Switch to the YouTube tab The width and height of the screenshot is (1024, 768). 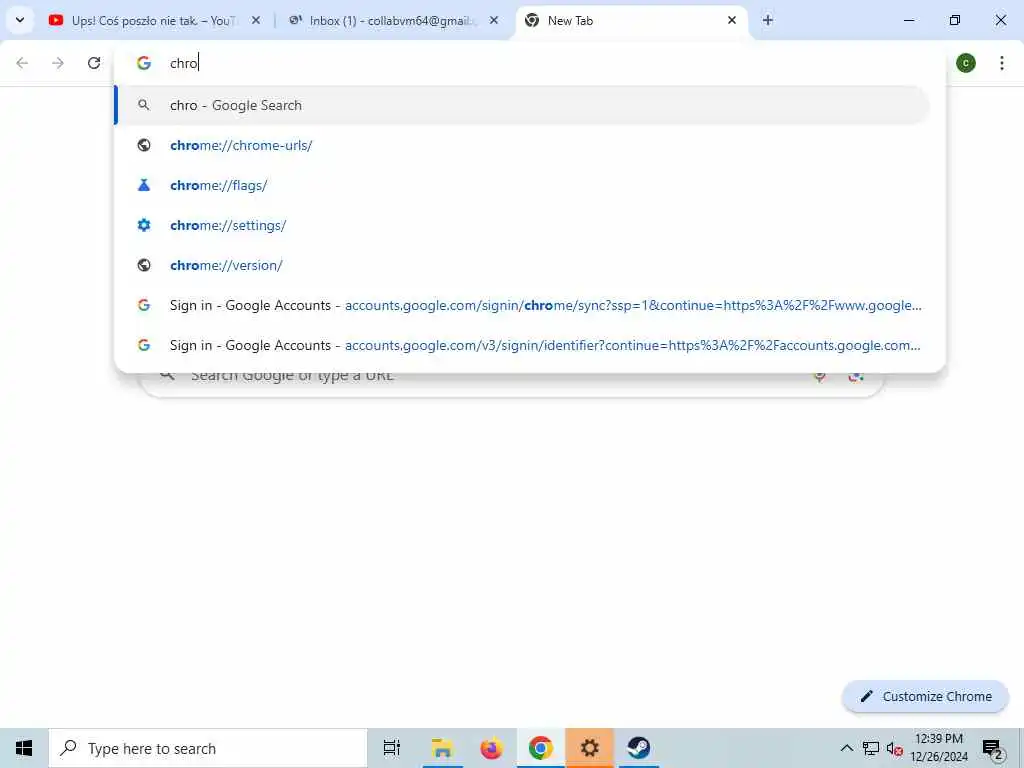coord(155,21)
